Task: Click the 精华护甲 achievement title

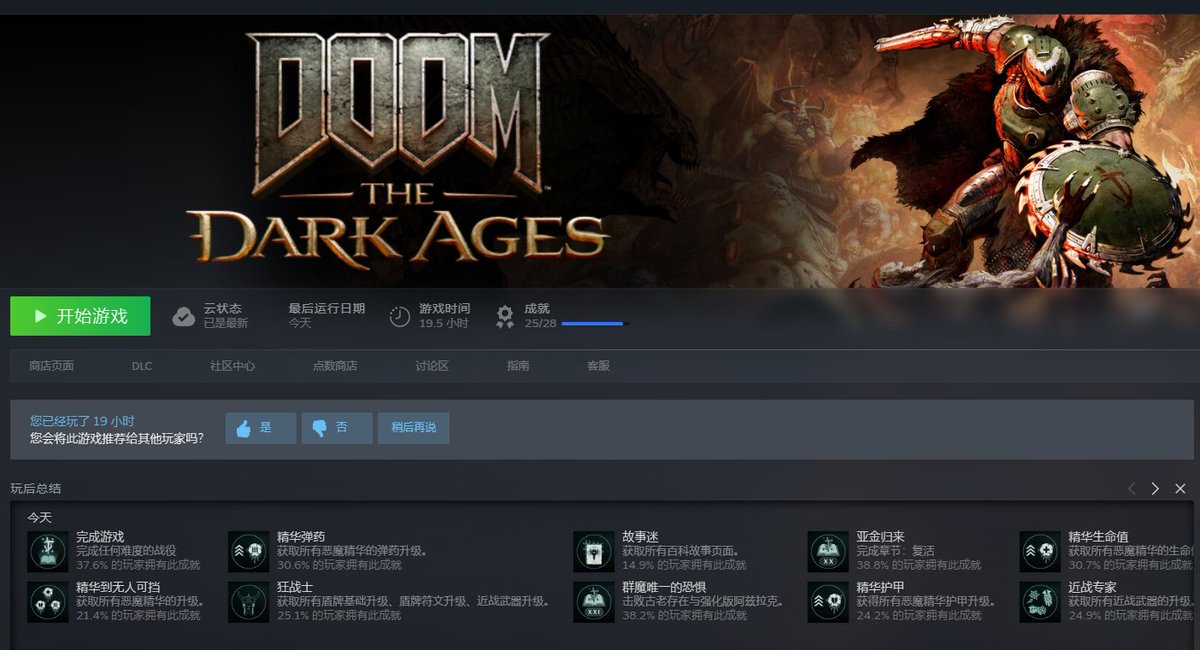Action: click(x=880, y=587)
